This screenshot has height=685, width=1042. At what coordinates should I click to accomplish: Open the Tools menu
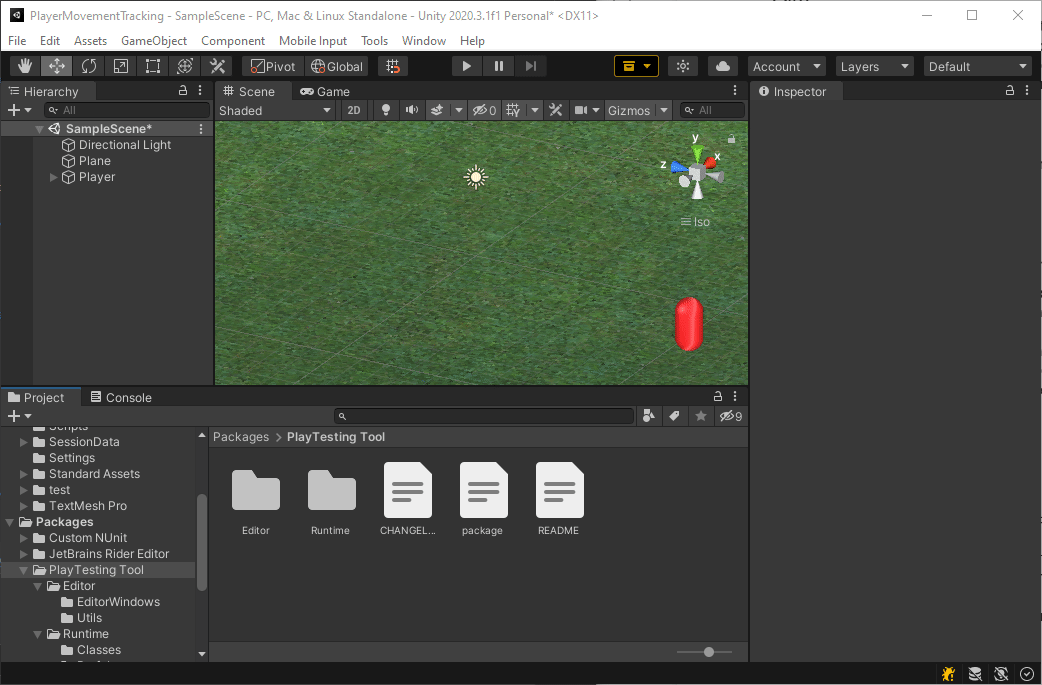coord(375,41)
